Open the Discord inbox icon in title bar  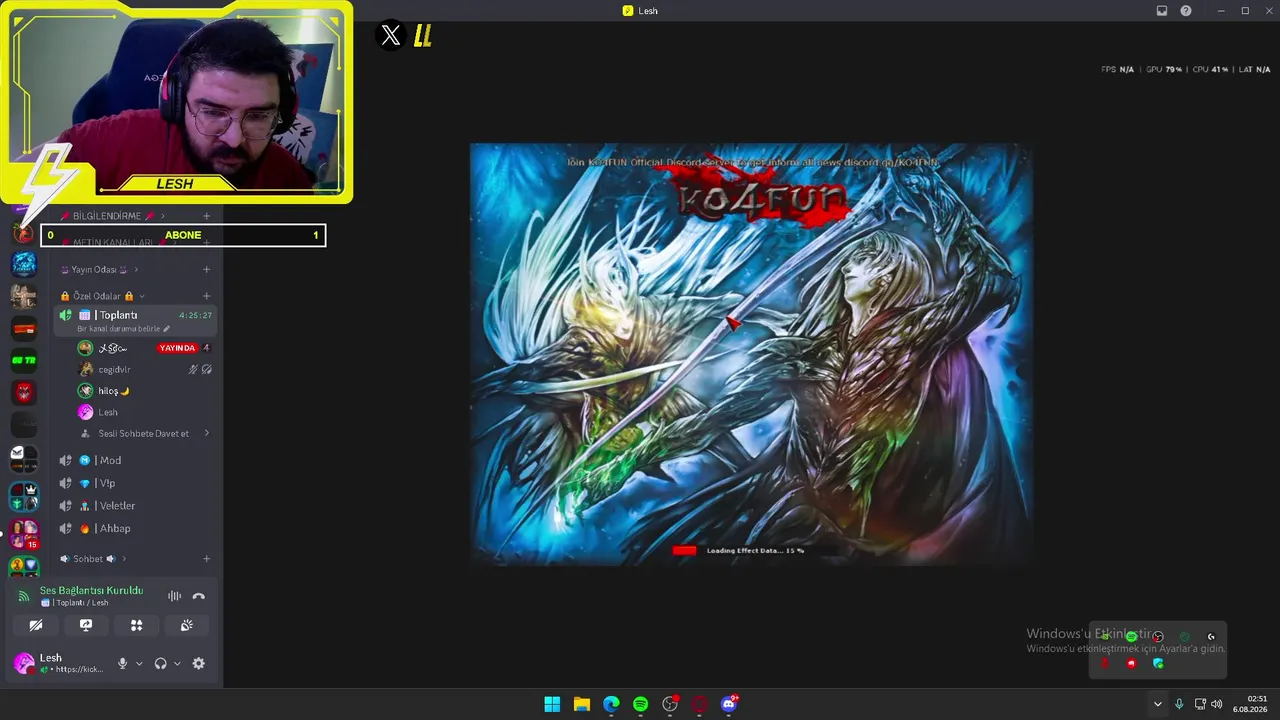pyautogui.click(x=1162, y=11)
